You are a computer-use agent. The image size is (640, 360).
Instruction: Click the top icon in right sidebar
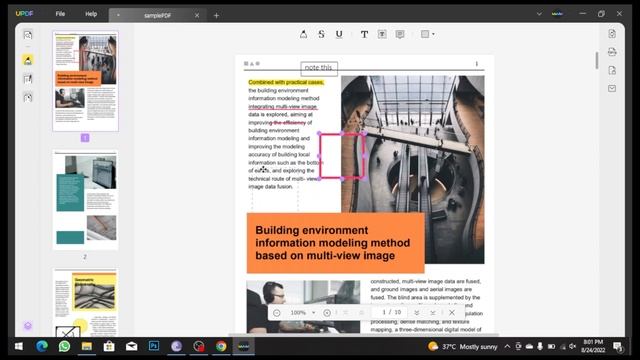612,33
